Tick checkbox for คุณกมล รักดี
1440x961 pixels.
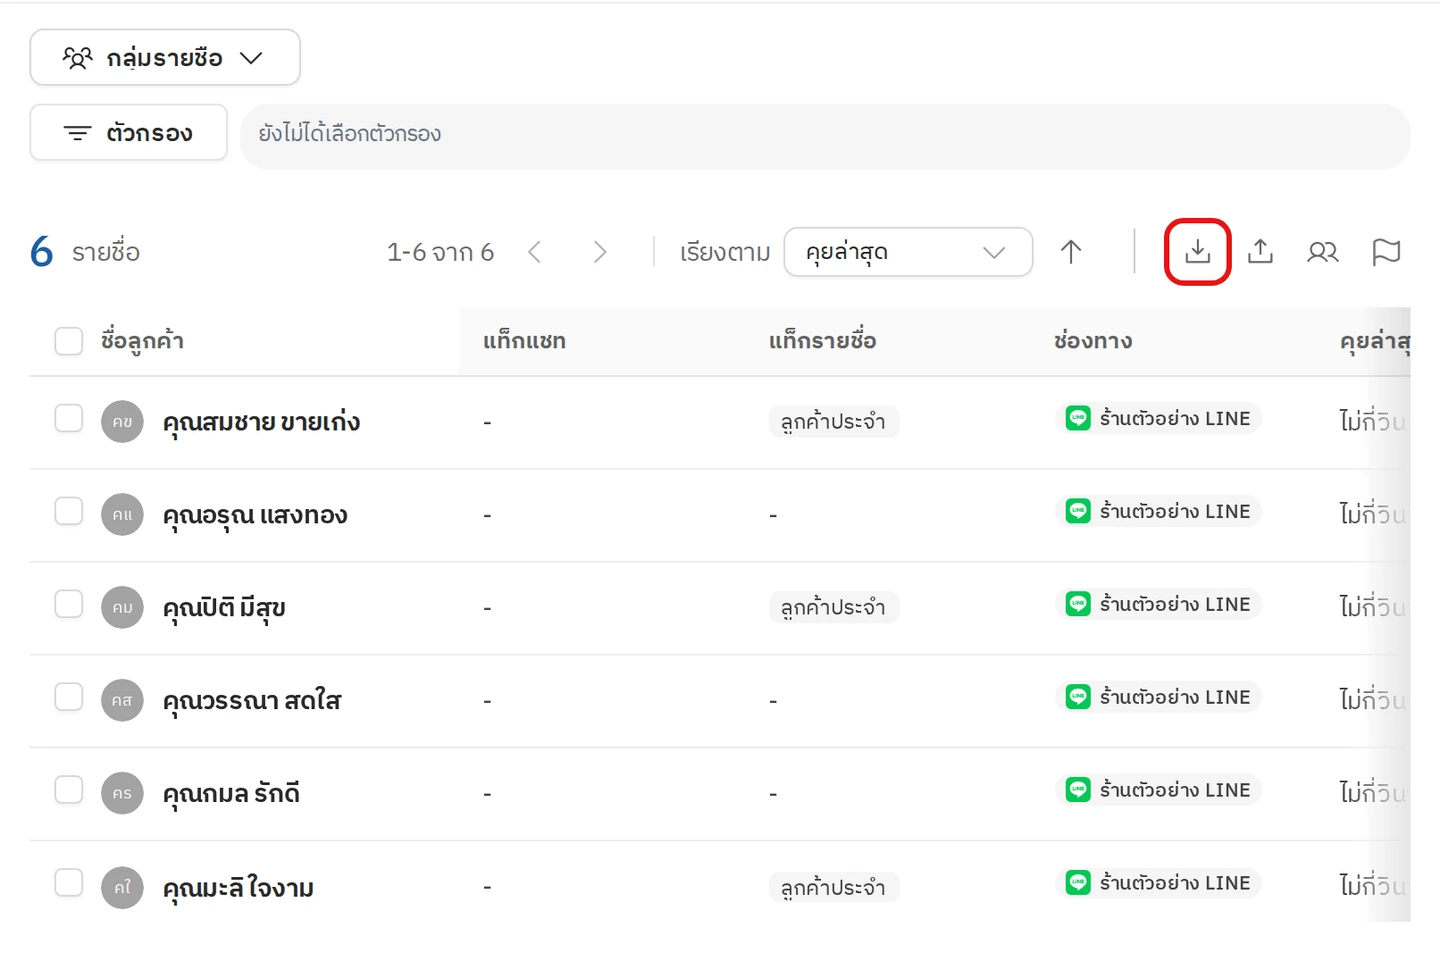tap(69, 790)
